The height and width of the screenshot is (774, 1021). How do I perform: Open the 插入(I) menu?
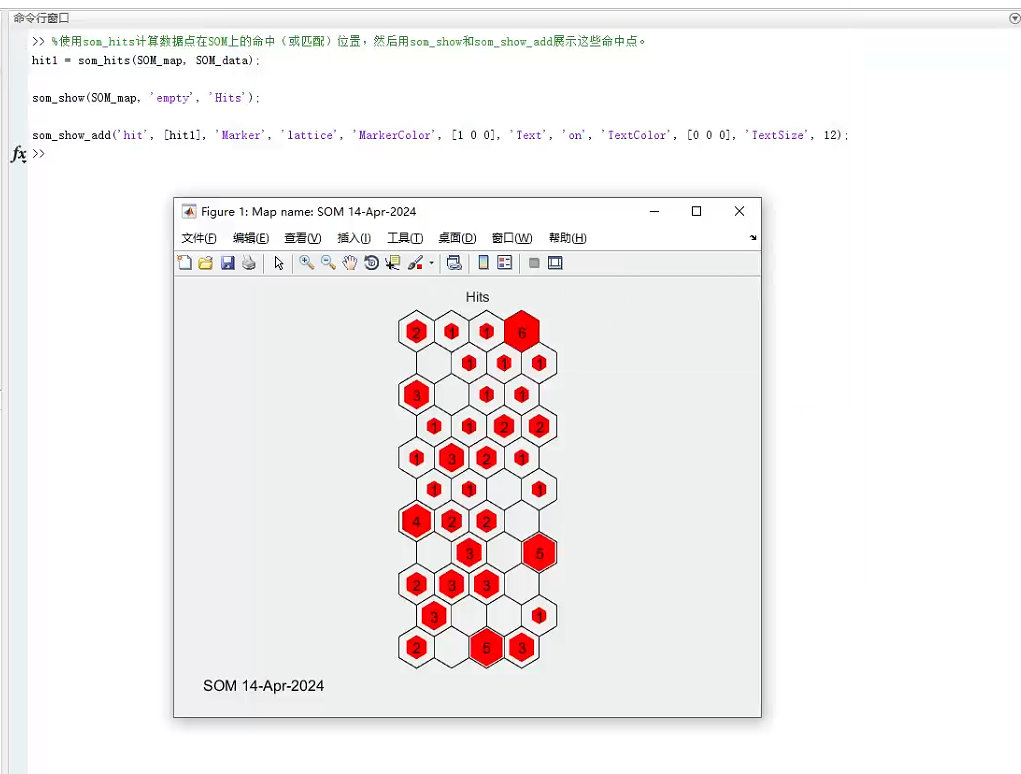(354, 238)
